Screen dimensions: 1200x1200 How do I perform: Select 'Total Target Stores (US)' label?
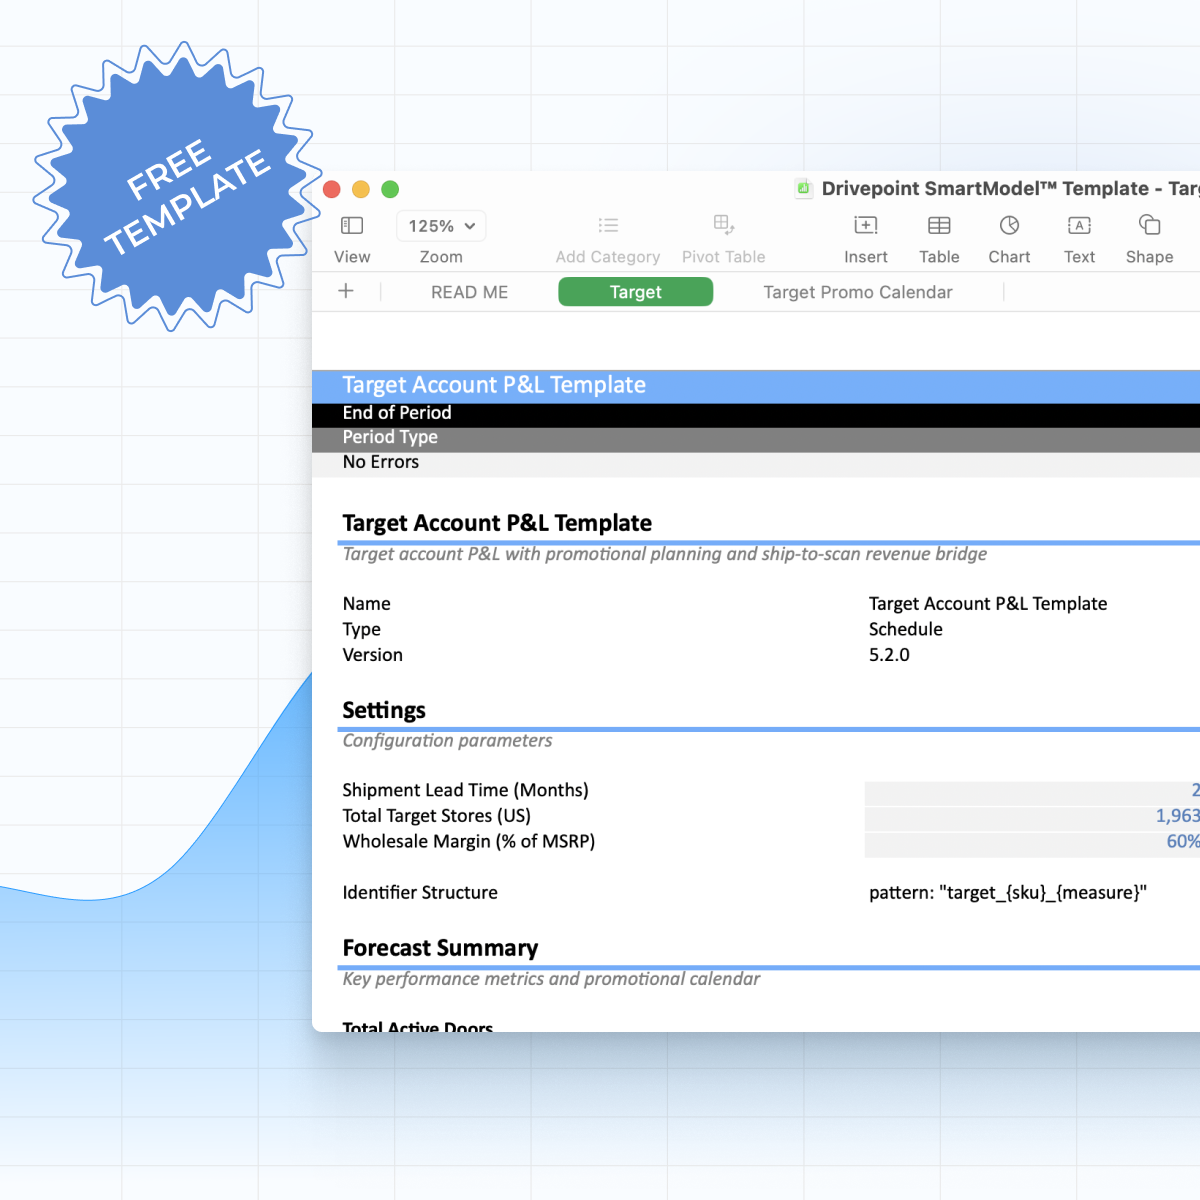(x=437, y=816)
